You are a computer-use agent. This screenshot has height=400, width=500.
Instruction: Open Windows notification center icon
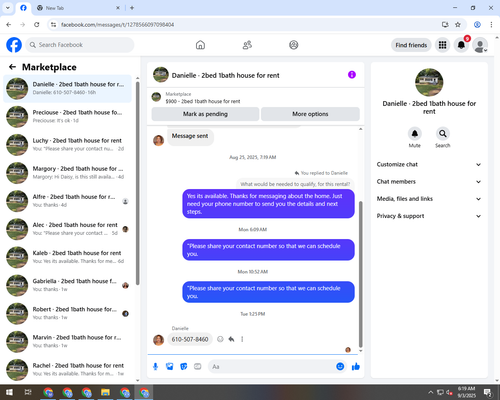click(487, 392)
